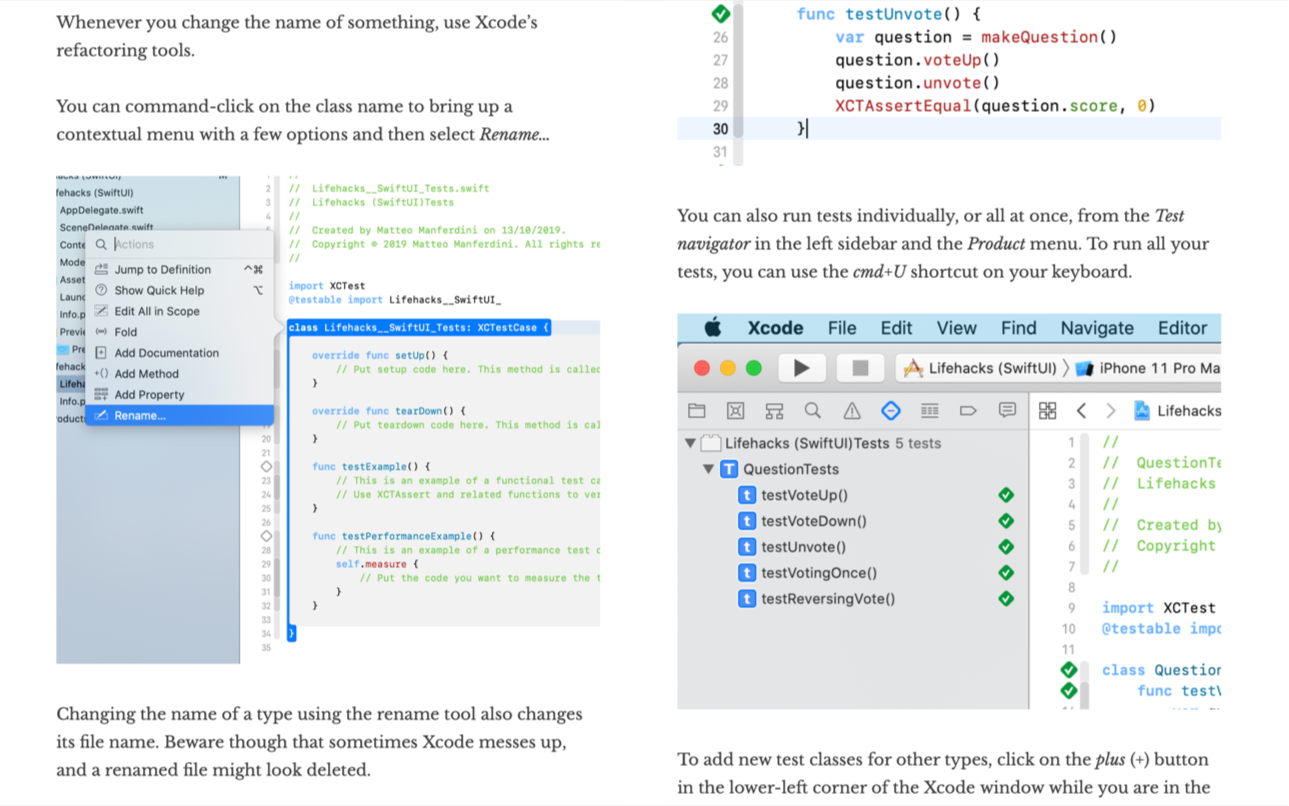Open the Navigate menu
The image size is (1289, 806).
(1097, 328)
